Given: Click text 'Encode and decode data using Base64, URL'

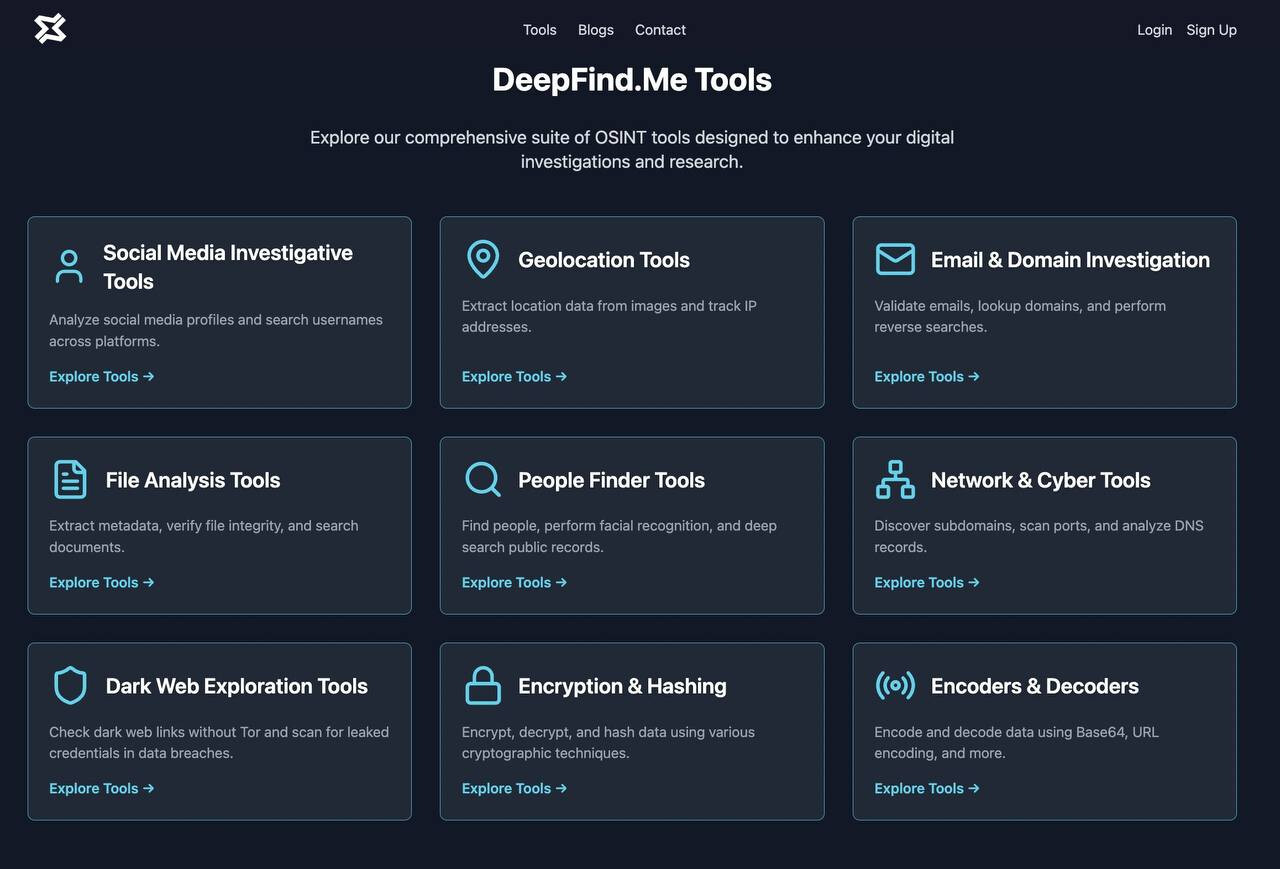Looking at the screenshot, I should pyautogui.click(x=1017, y=732).
